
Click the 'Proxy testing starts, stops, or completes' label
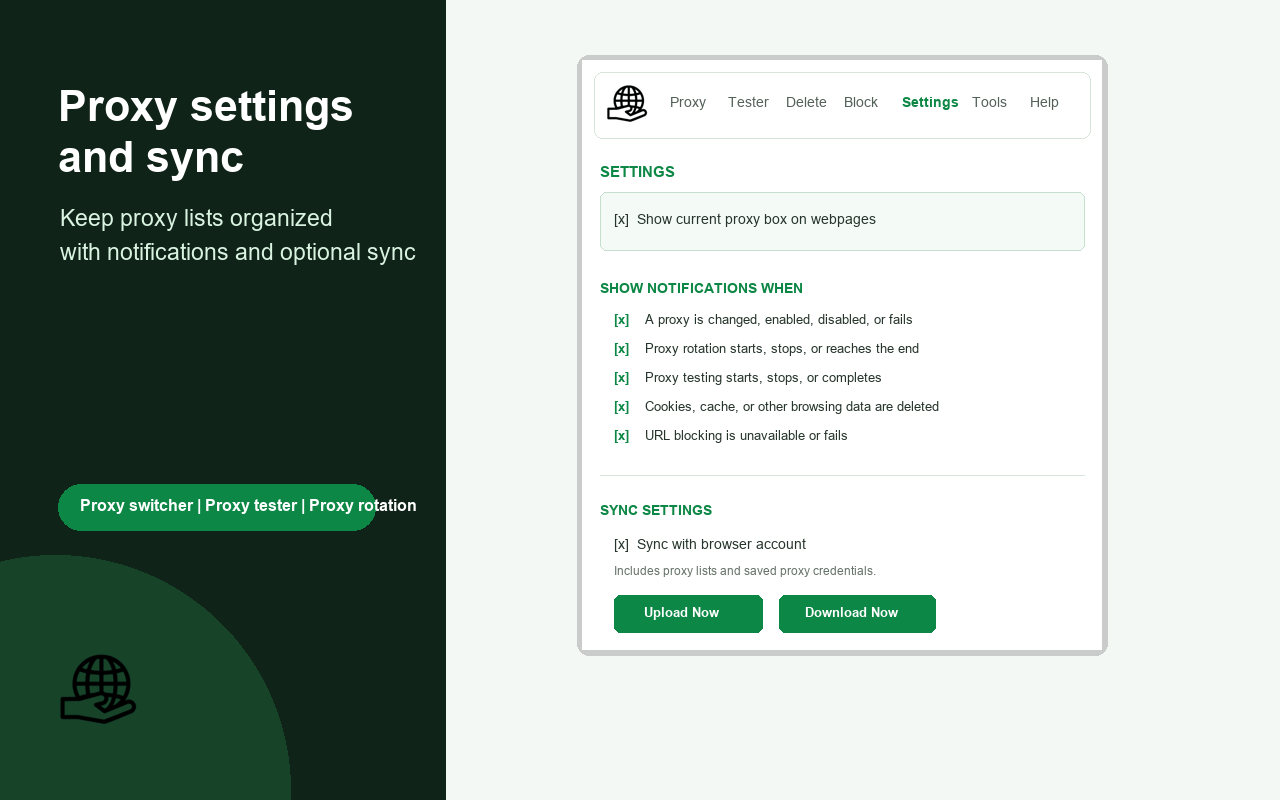click(x=763, y=378)
